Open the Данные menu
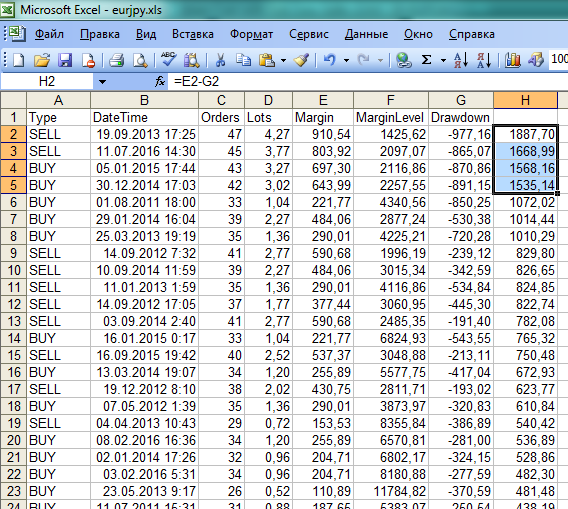The height and width of the screenshot is (509, 568). (x=366, y=34)
